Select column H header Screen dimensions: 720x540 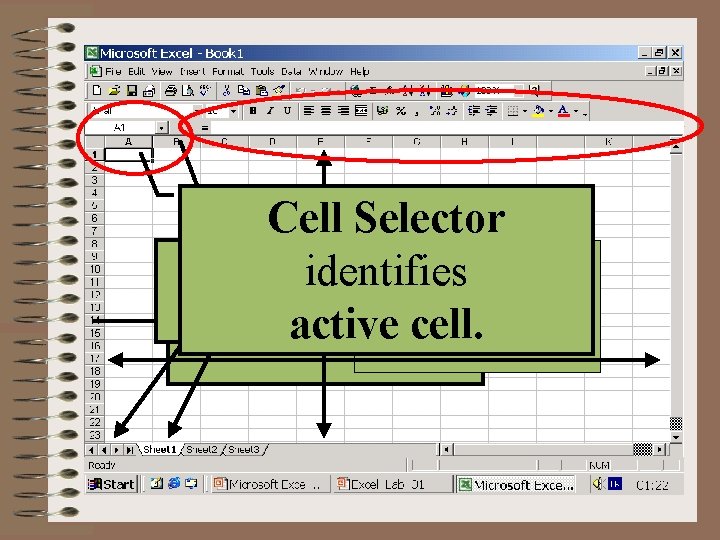[x=464, y=142]
